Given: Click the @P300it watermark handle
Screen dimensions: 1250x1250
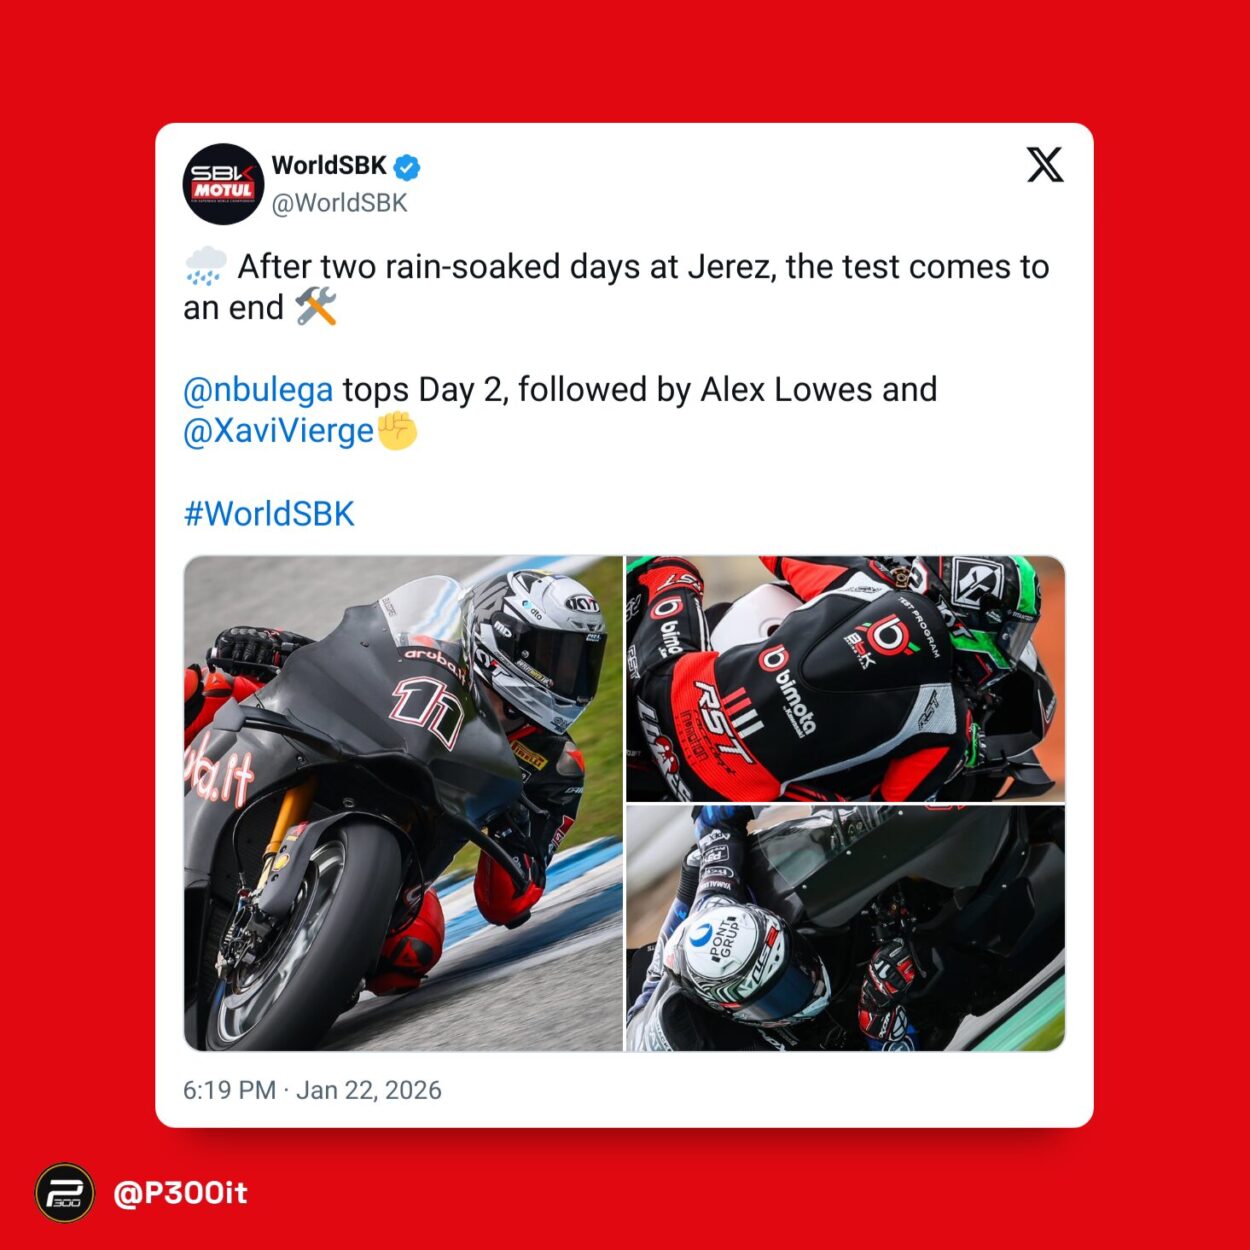Looking at the screenshot, I should point(180,1193).
